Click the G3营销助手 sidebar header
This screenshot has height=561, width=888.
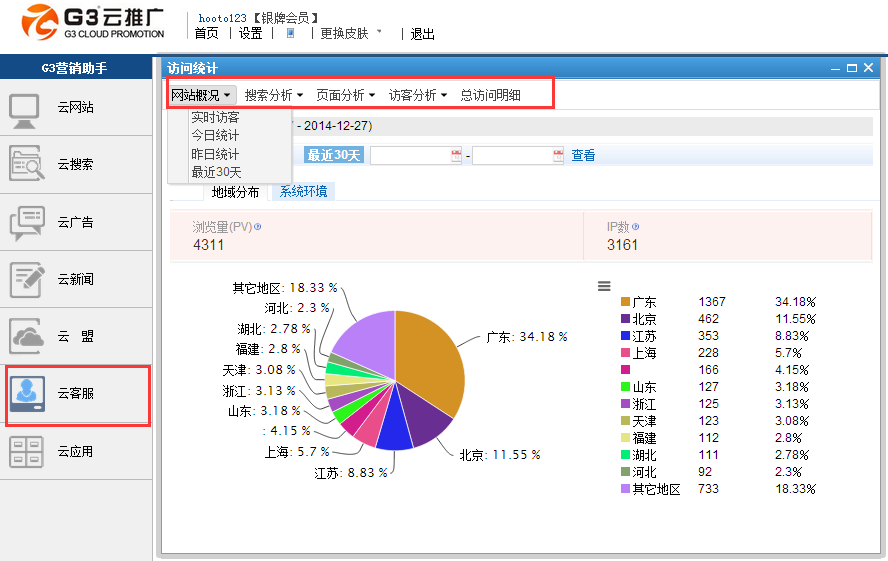tap(76, 68)
